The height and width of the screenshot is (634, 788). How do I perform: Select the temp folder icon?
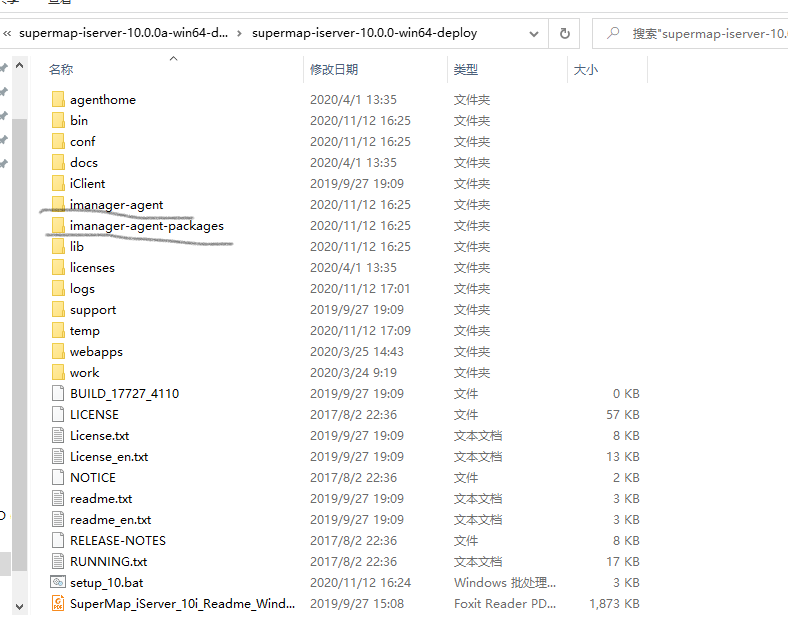point(58,331)
